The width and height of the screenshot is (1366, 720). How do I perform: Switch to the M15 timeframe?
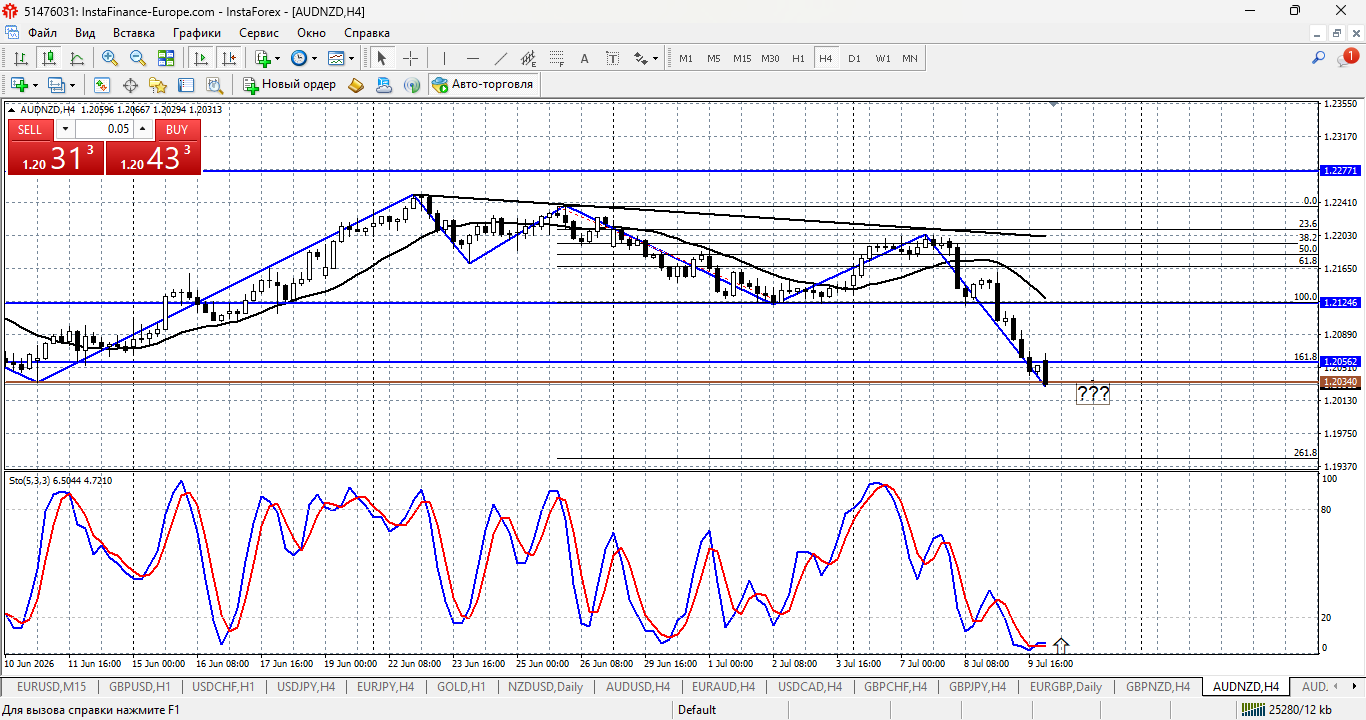click(742, 58)
